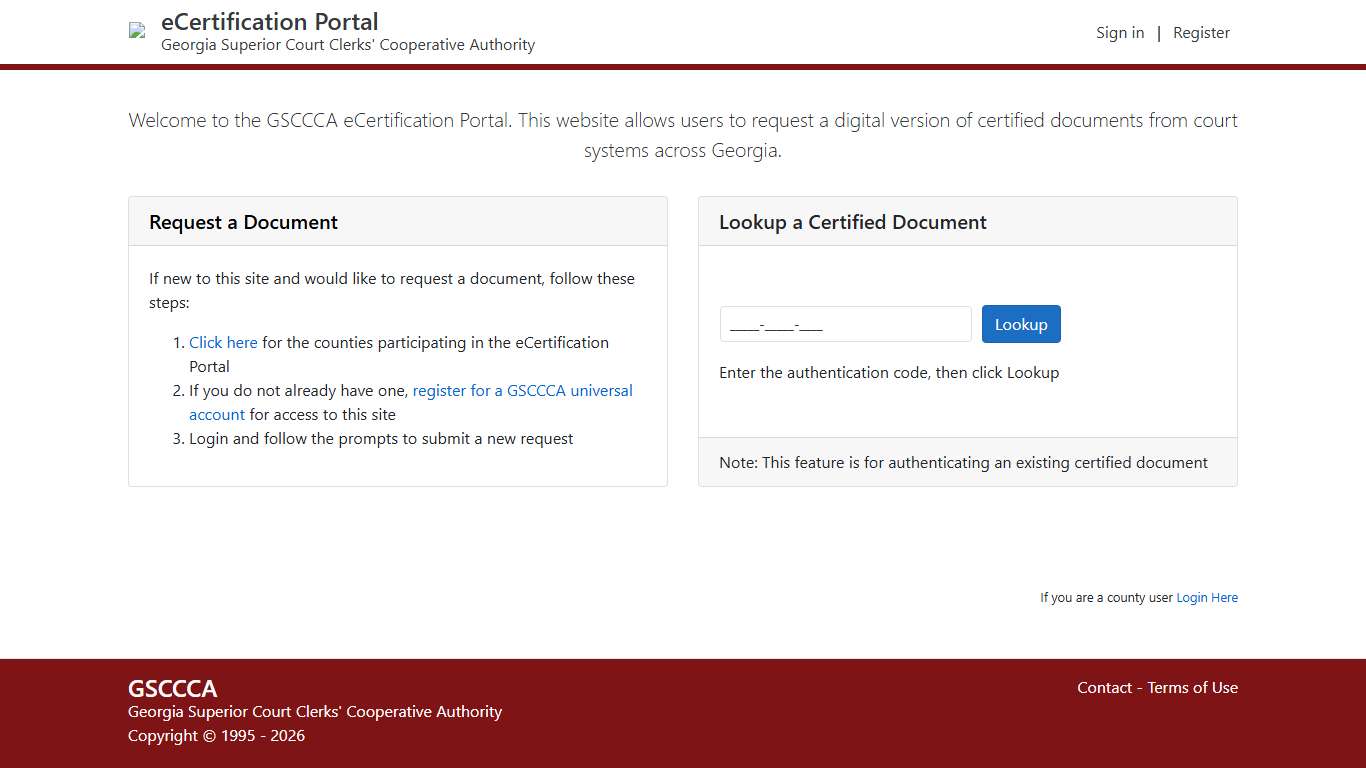Click the Login Here link for county users

tap(1207, 597)
